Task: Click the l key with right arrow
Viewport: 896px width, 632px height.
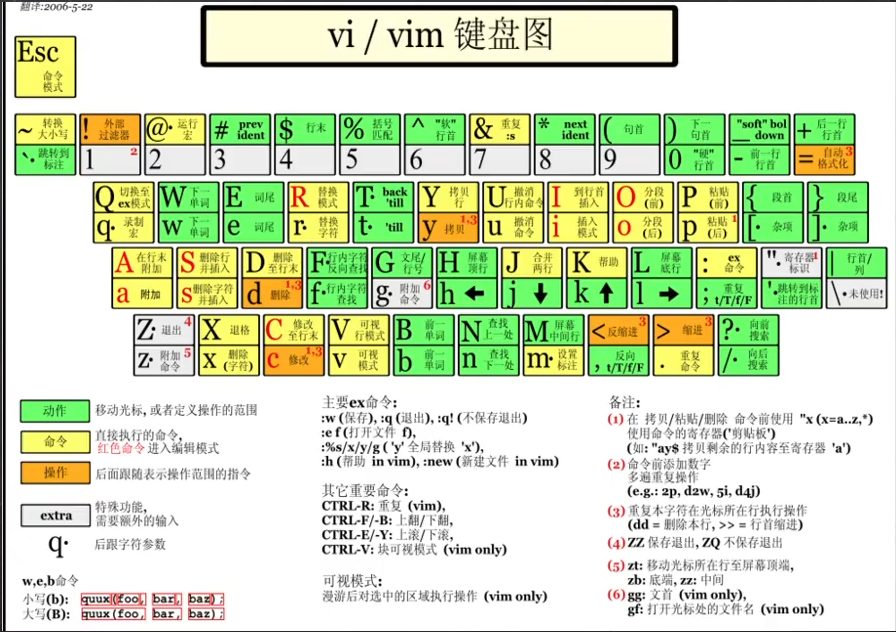Action: click(x=662, y=294)
